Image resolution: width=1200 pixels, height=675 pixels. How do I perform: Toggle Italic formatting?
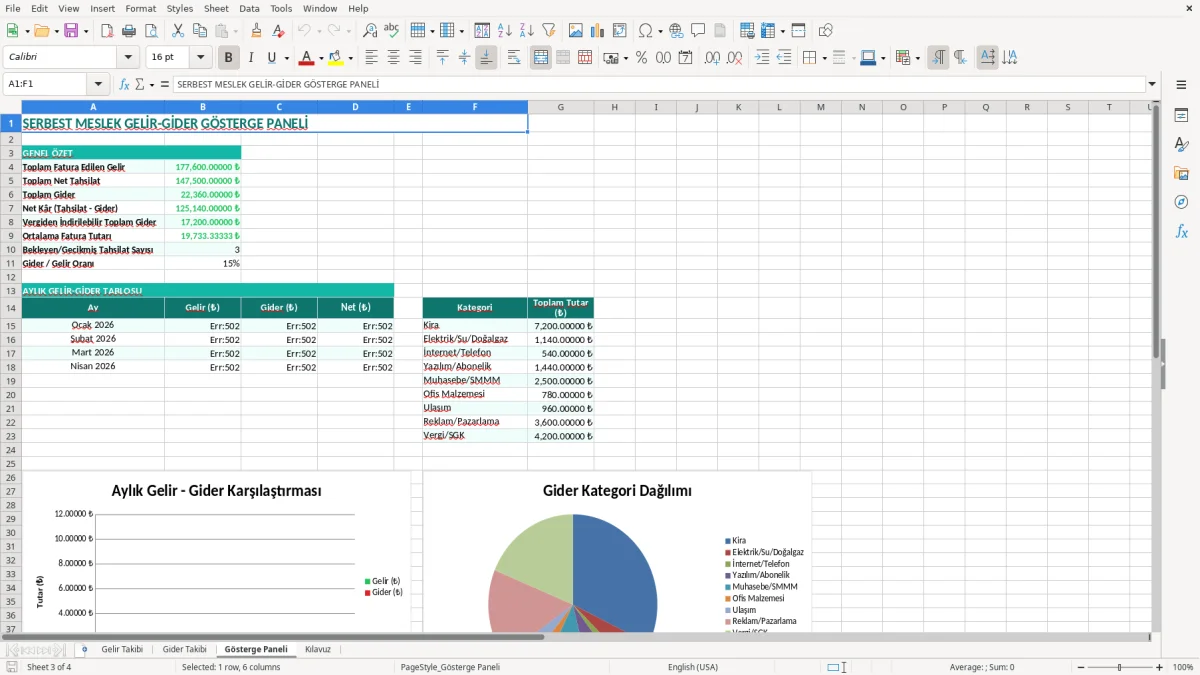pos(251,58)
